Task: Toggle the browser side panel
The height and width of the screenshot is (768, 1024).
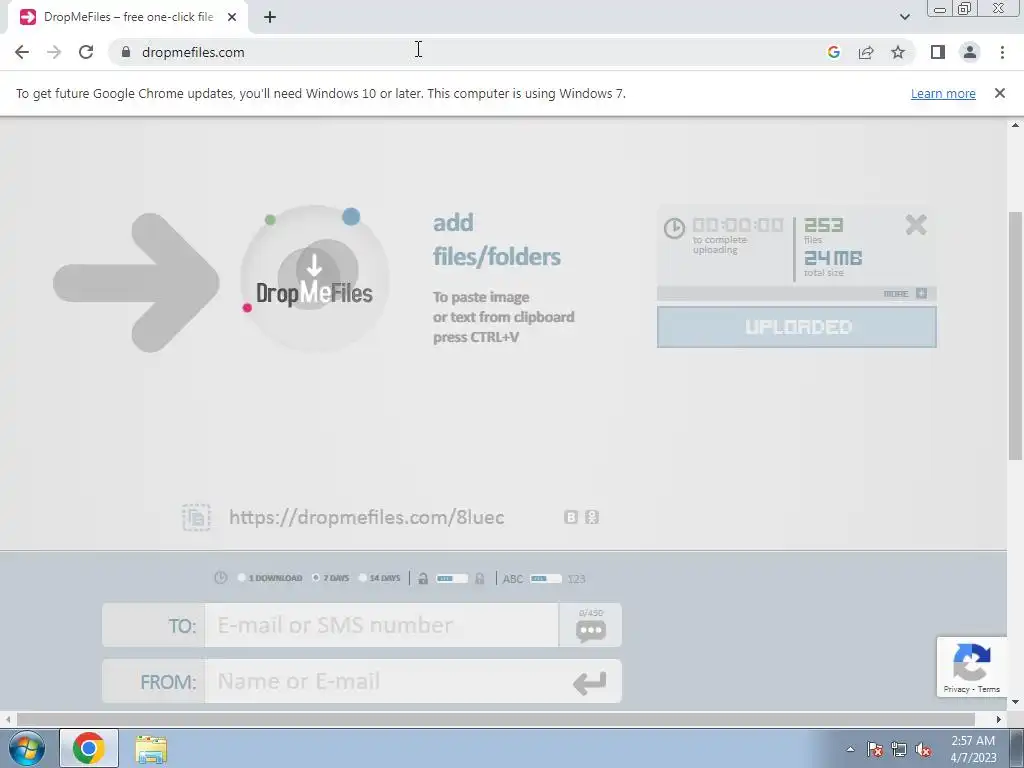Action: tap(938, 52)
